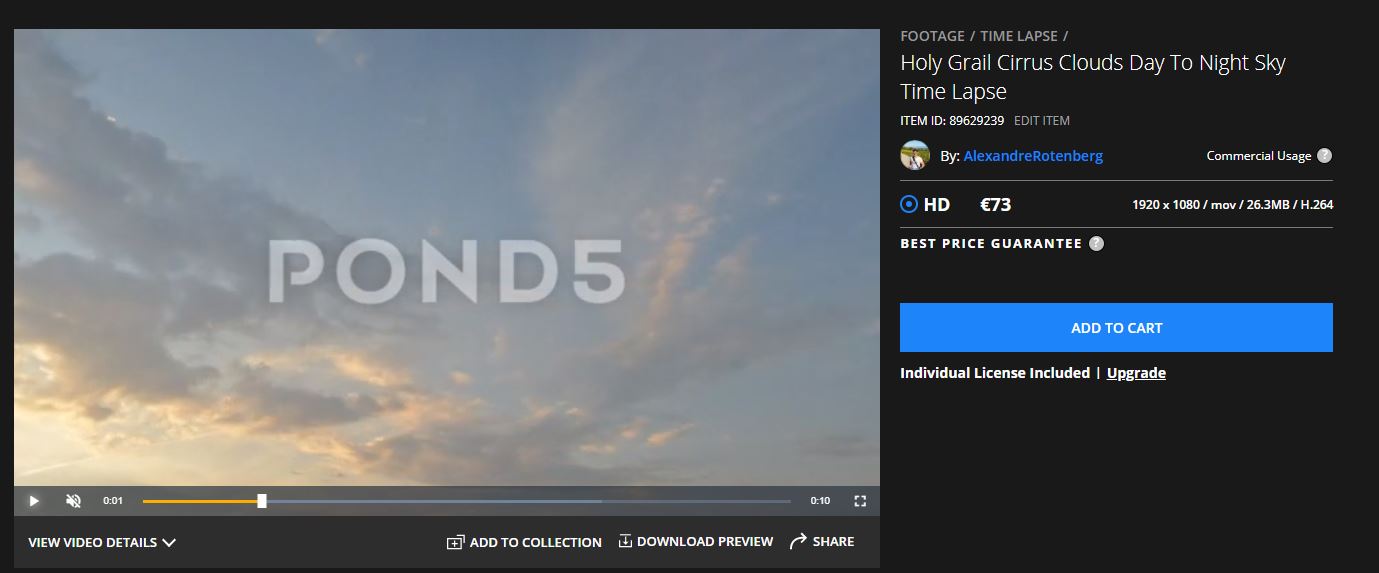
Task: Open AlexandreRotenberg's profile
Action: pos(1033,156)
